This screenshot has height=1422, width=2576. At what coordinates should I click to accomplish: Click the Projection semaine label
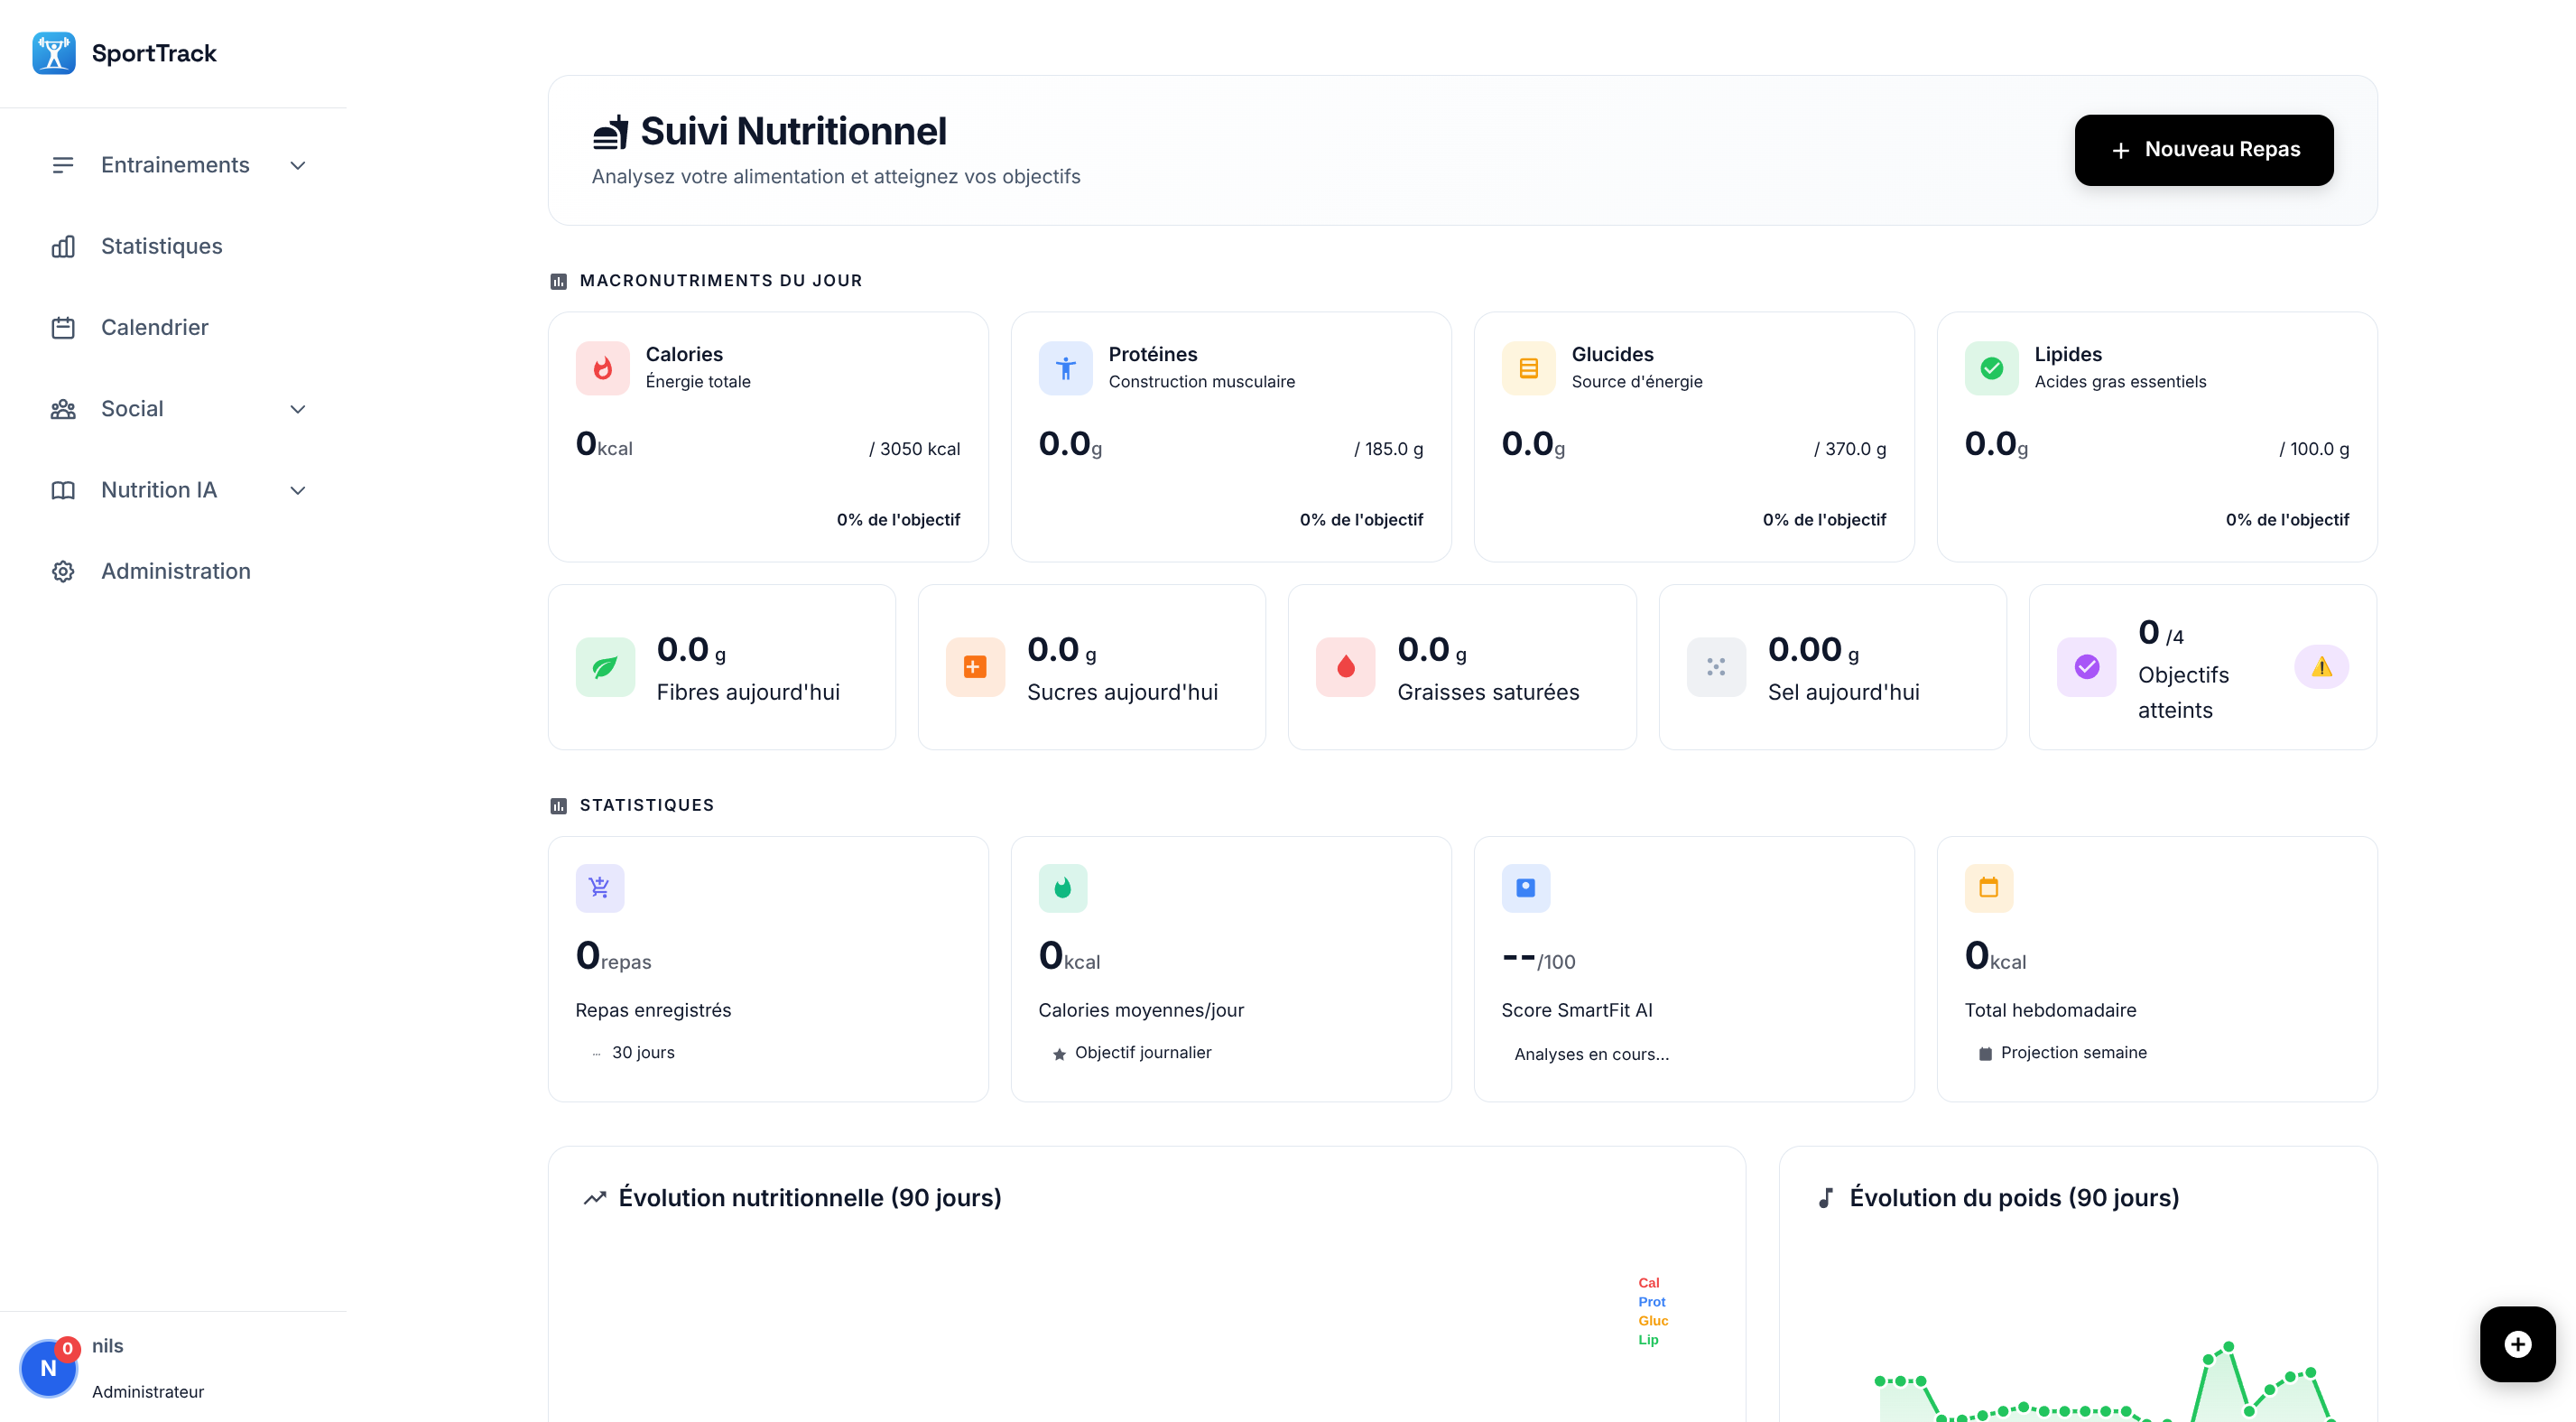[x=2073, y=1052]
